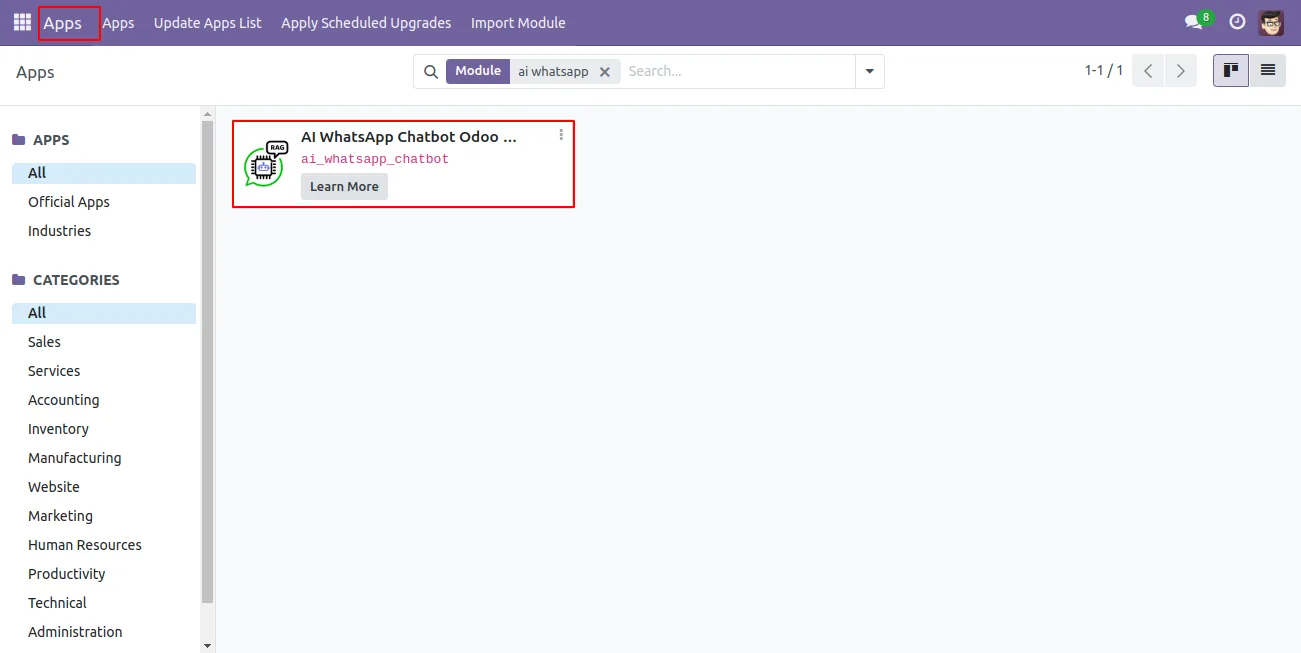
Task: Select All under the APPS section
Action: click(104, 173)
